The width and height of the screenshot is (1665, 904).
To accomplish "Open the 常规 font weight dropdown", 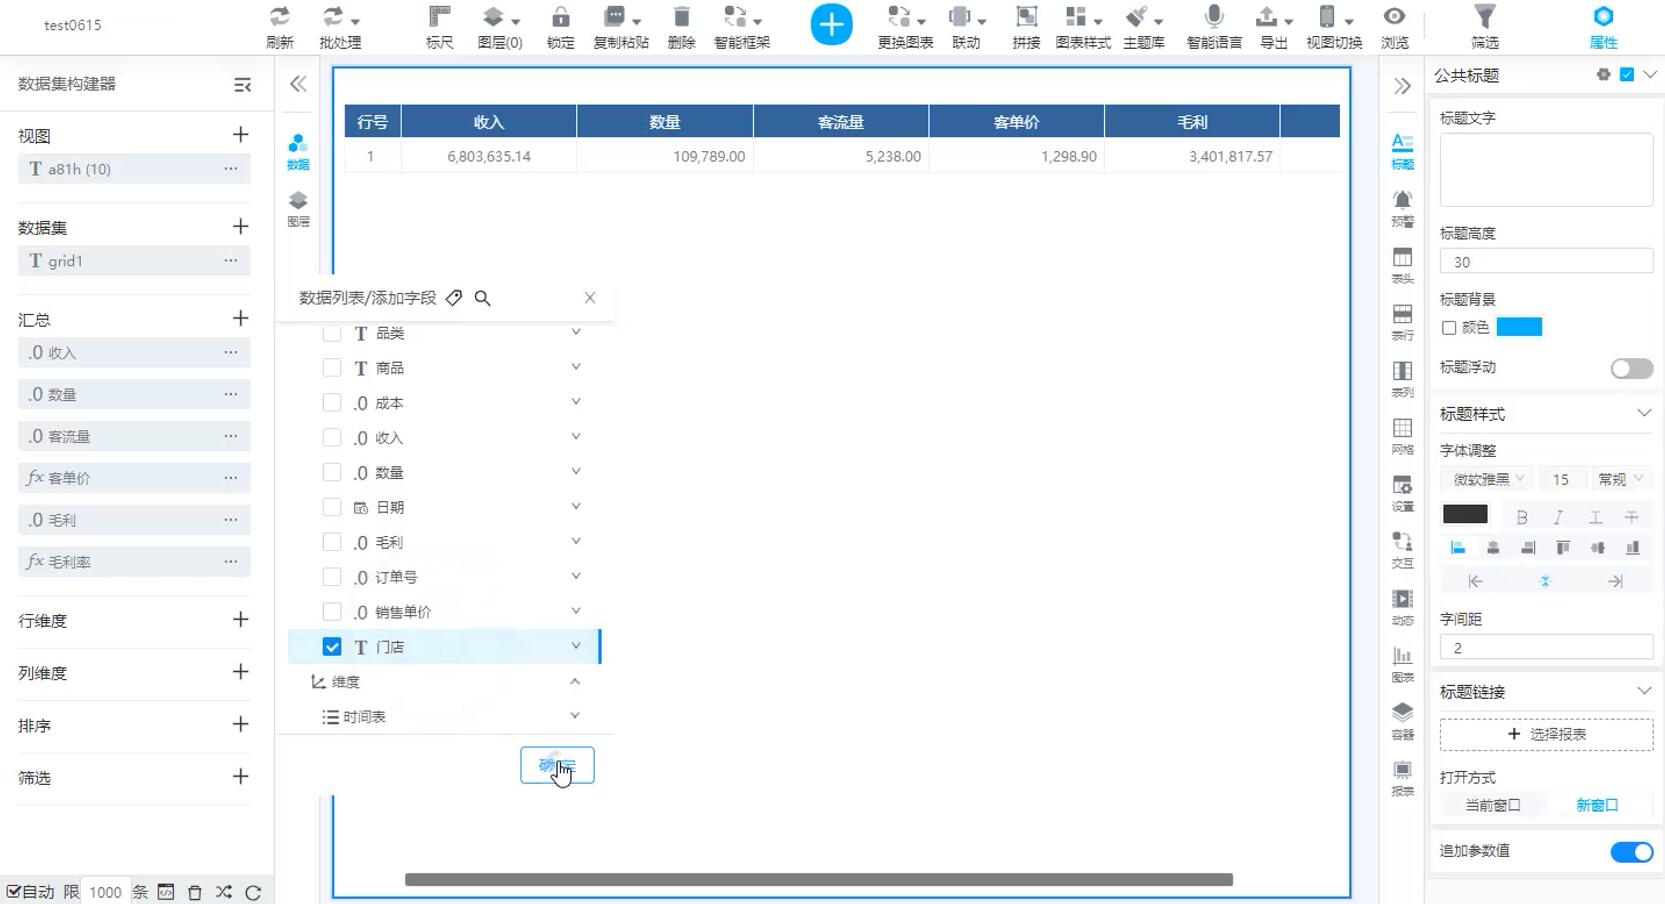I will 1621,479.
